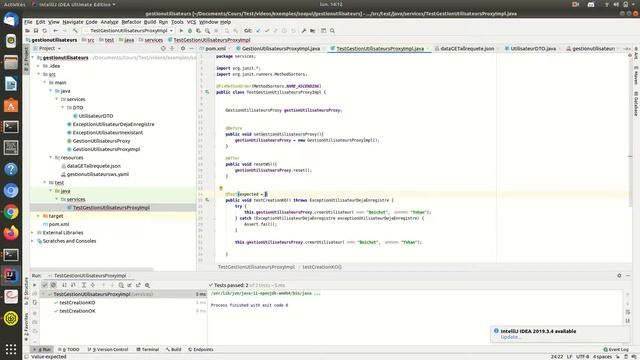Select gestionutilisateursws.yaml file
The image size is (640, 360).
[98, 174]
